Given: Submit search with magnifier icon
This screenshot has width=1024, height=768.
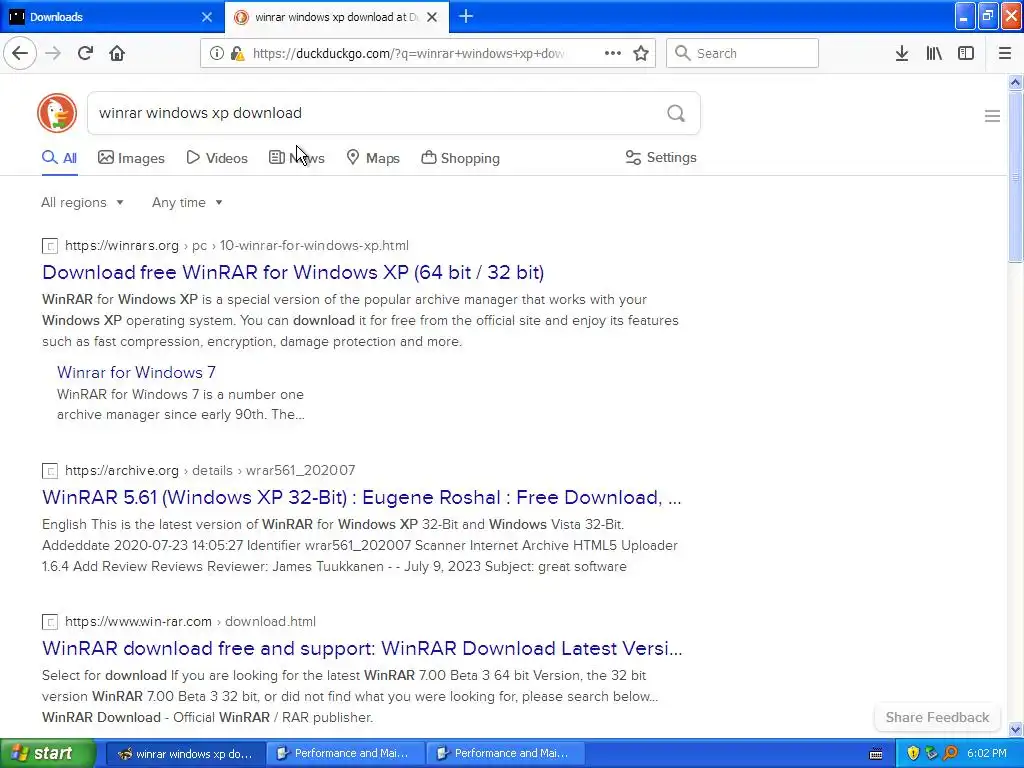Looking at the screenshot, I should tap(676, 113).
